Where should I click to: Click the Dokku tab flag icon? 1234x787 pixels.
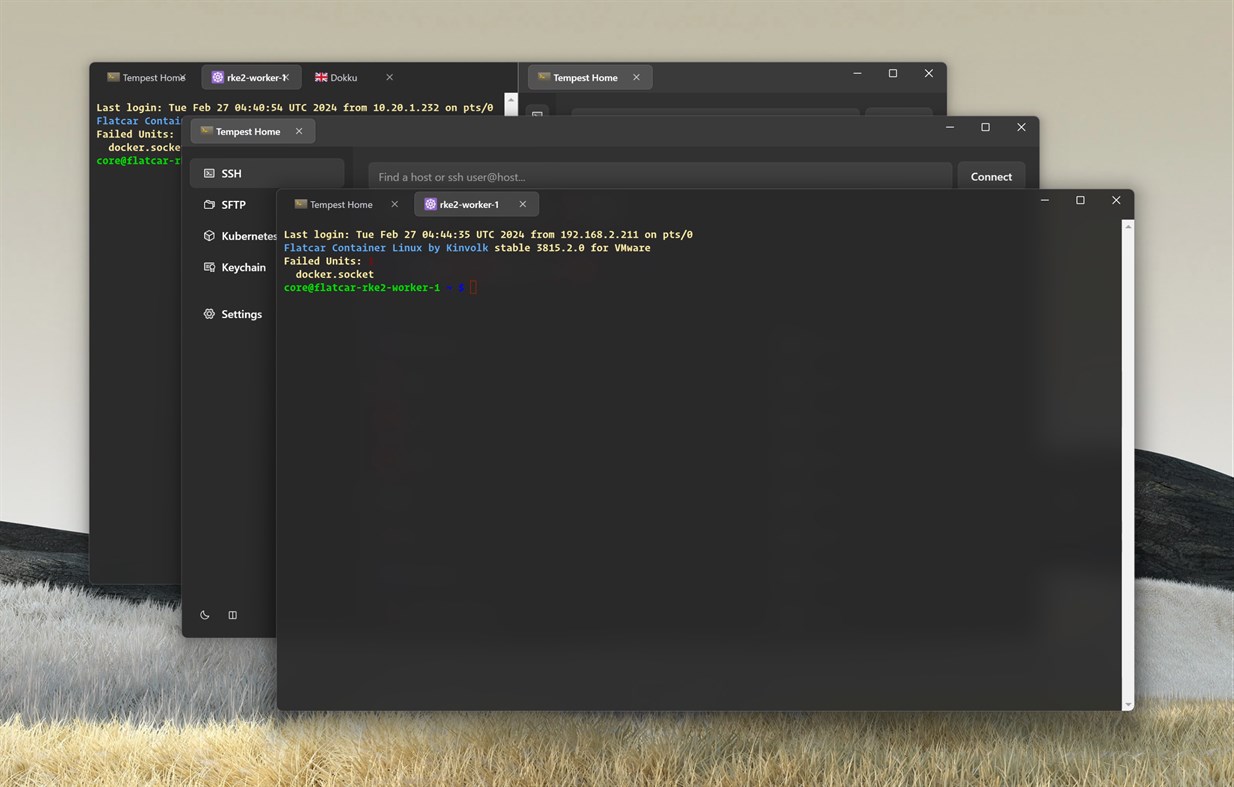(x=320, y=77)
